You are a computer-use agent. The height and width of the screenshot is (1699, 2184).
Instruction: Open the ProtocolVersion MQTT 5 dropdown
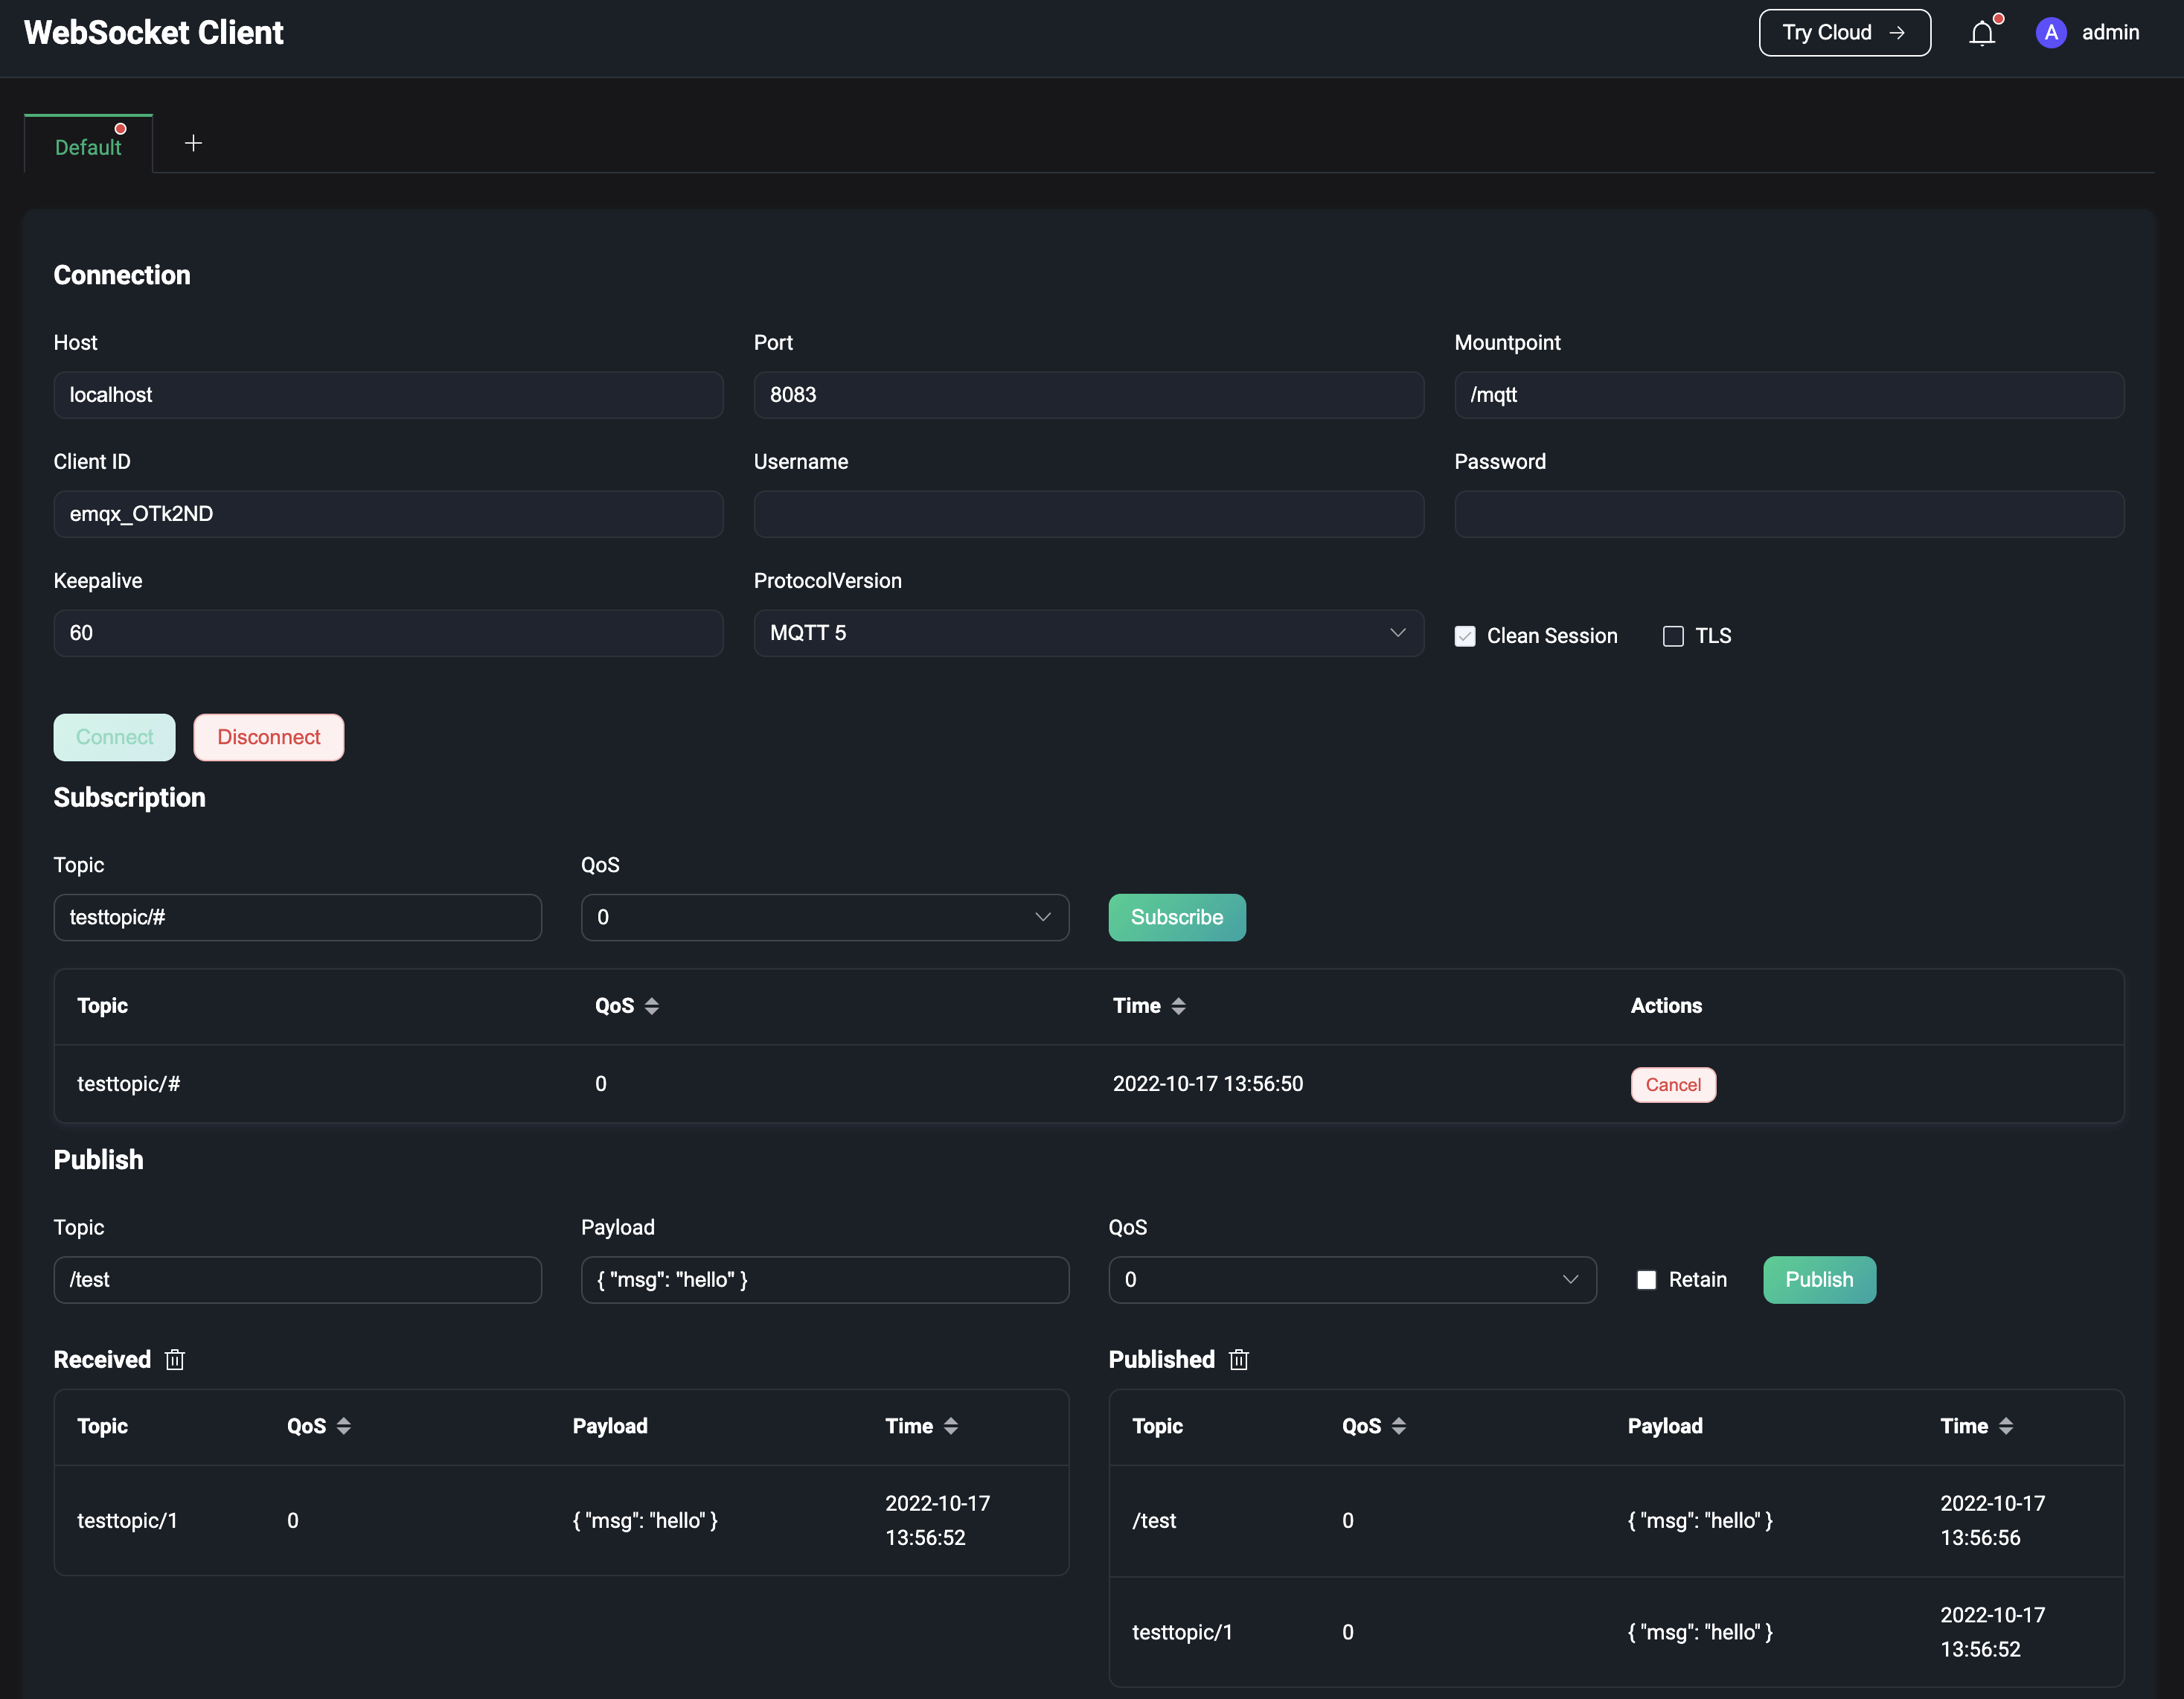pyautogui.click(x=1088, y=633)
